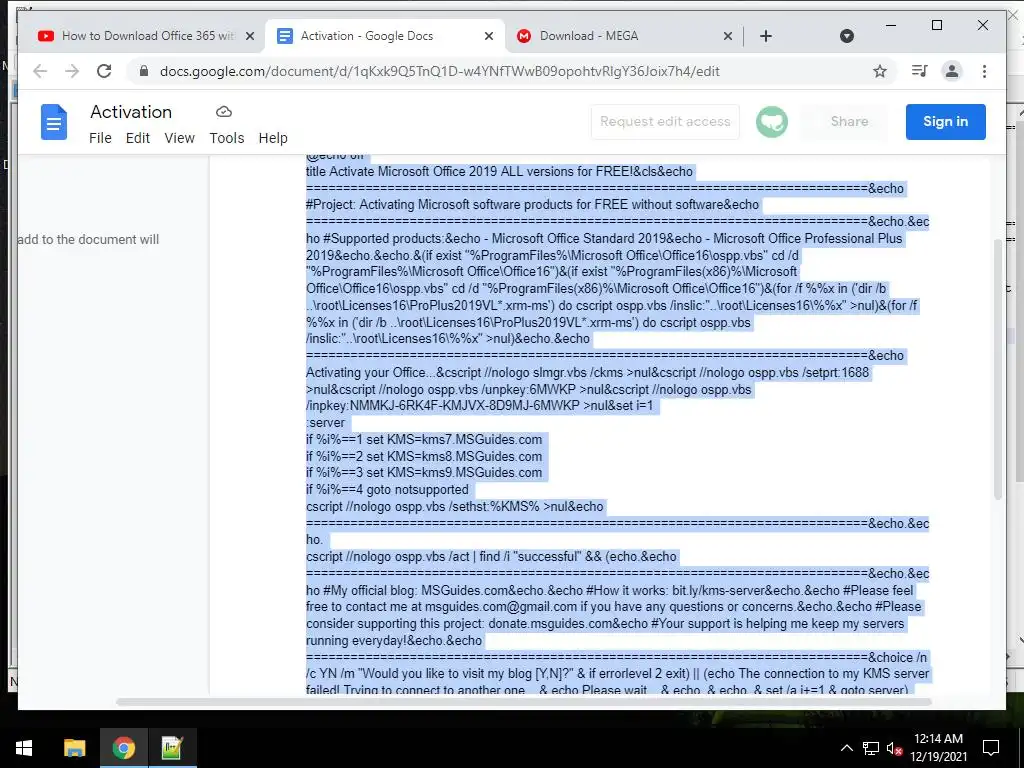Viewport: 1024px width, 768px height.
Task: Open the Windows Start menu
Action: pos(24,748)
